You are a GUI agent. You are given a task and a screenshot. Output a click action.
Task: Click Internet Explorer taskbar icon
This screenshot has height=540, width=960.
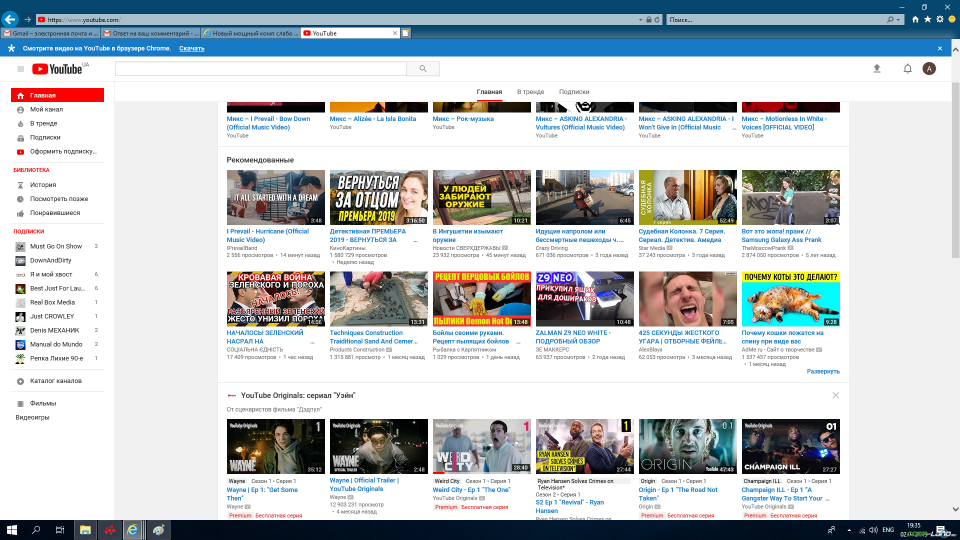132,530
